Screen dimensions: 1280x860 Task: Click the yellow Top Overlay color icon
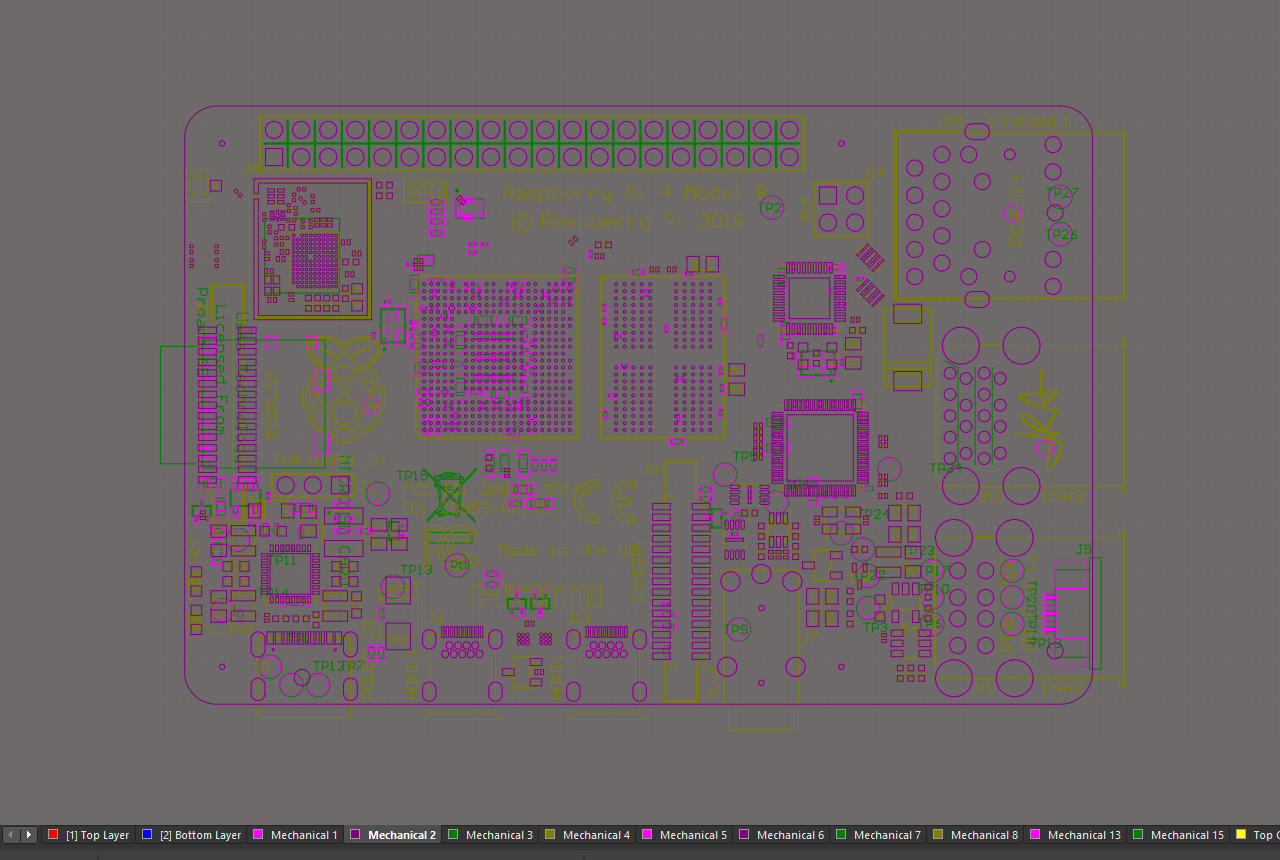click(x=1243, y=834)
